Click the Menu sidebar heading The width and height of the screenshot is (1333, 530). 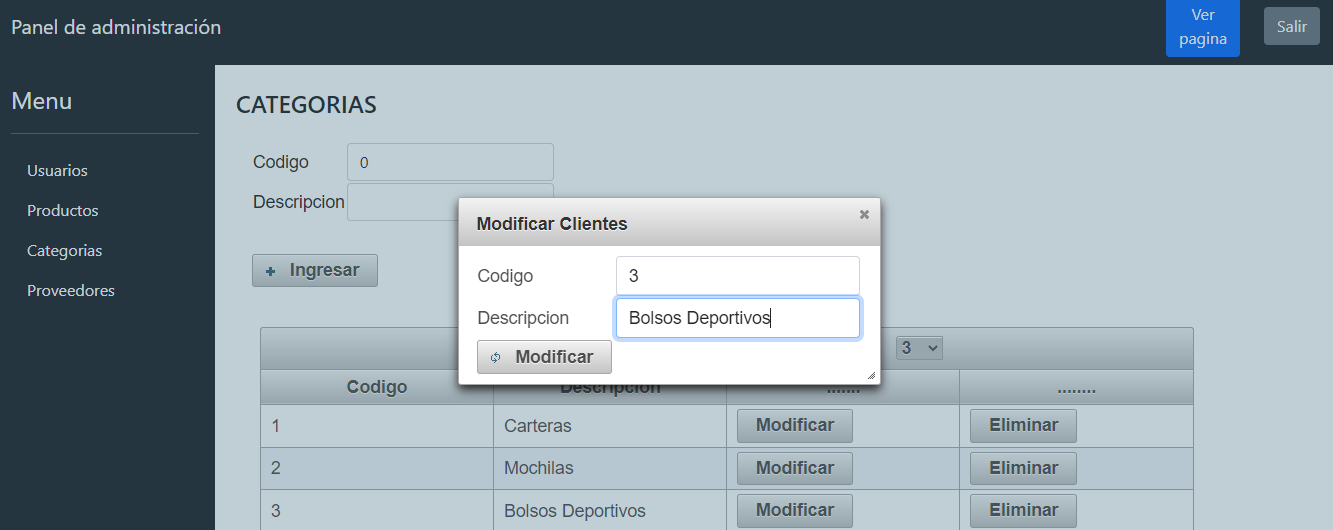(x=41, y=101)
